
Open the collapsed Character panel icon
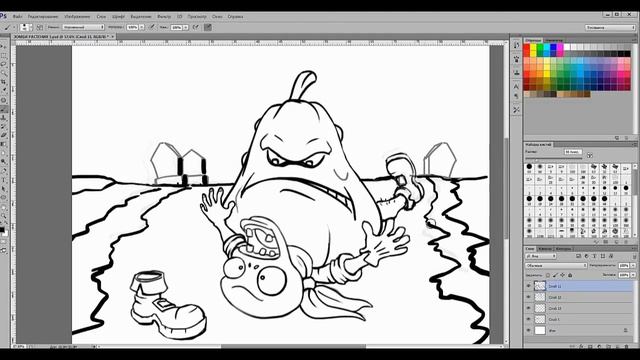coord(516,87)
